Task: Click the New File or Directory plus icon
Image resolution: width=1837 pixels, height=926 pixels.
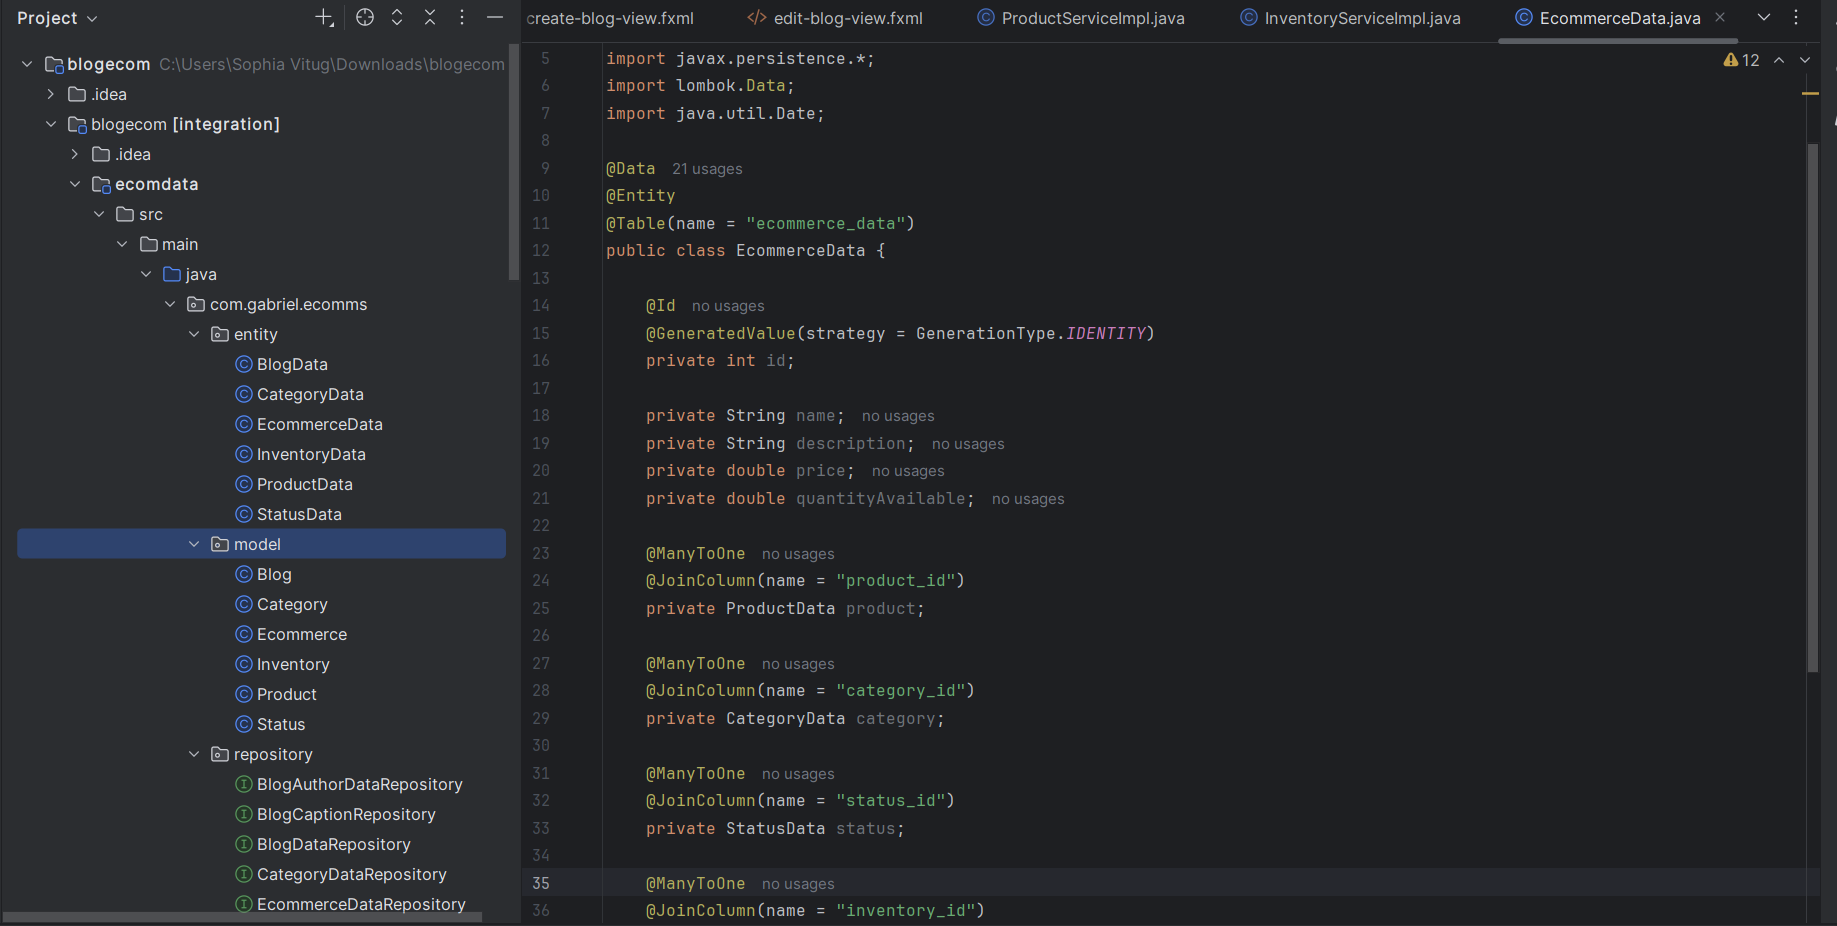Action: point(324,18)
